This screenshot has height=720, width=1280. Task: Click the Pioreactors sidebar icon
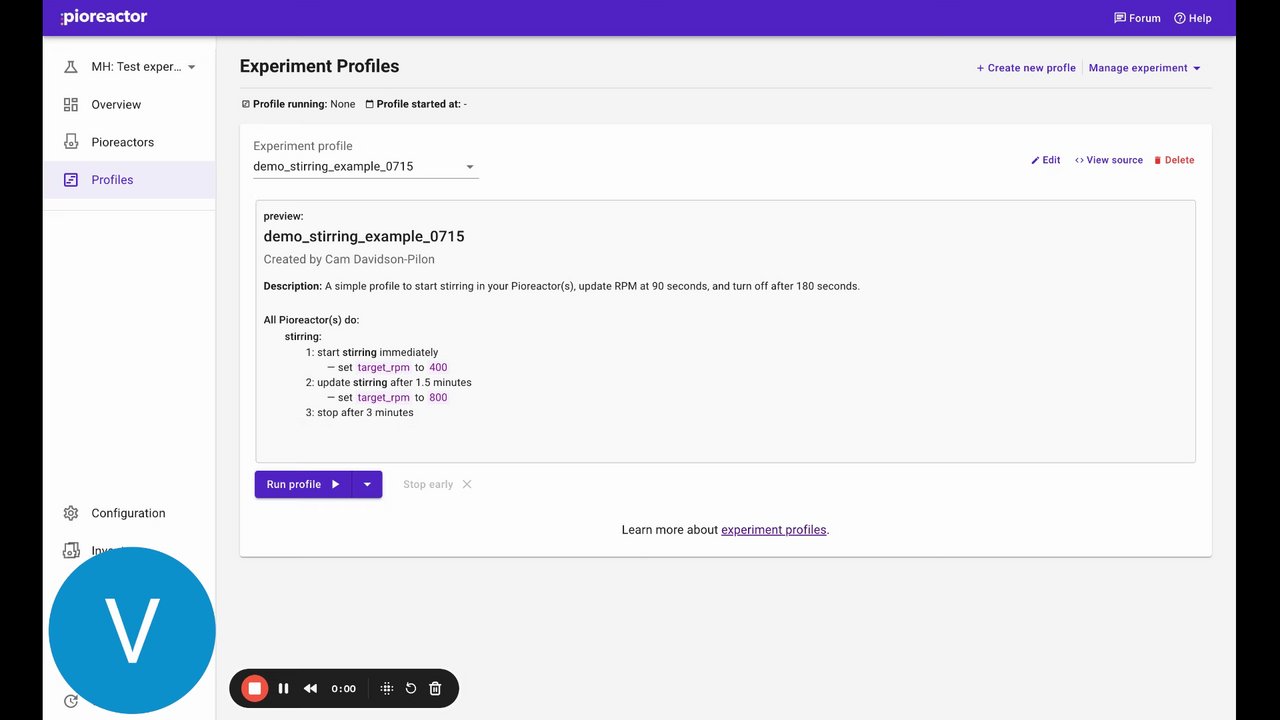71,142
